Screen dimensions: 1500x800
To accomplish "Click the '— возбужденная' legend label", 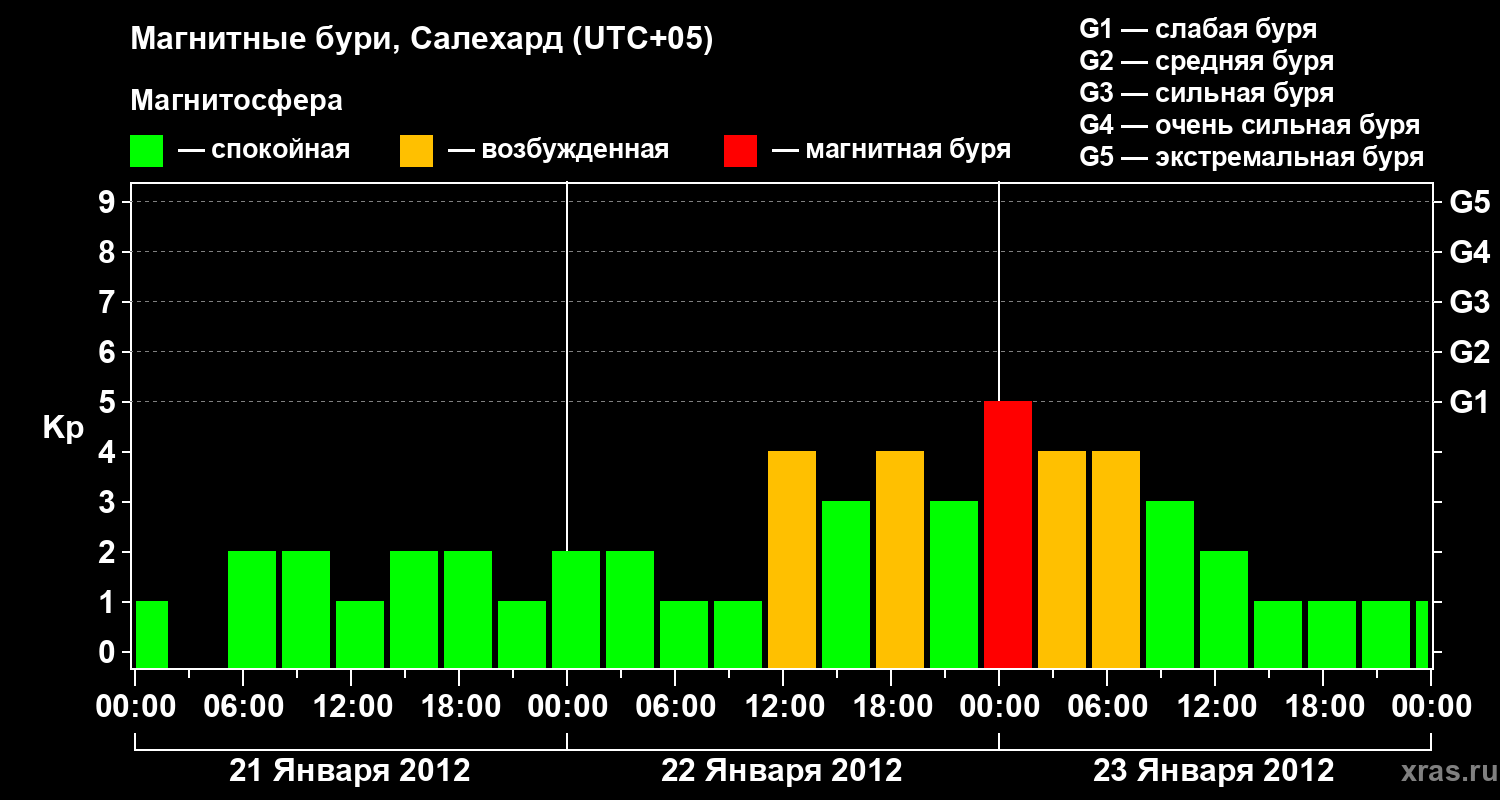I will (558, 150).
